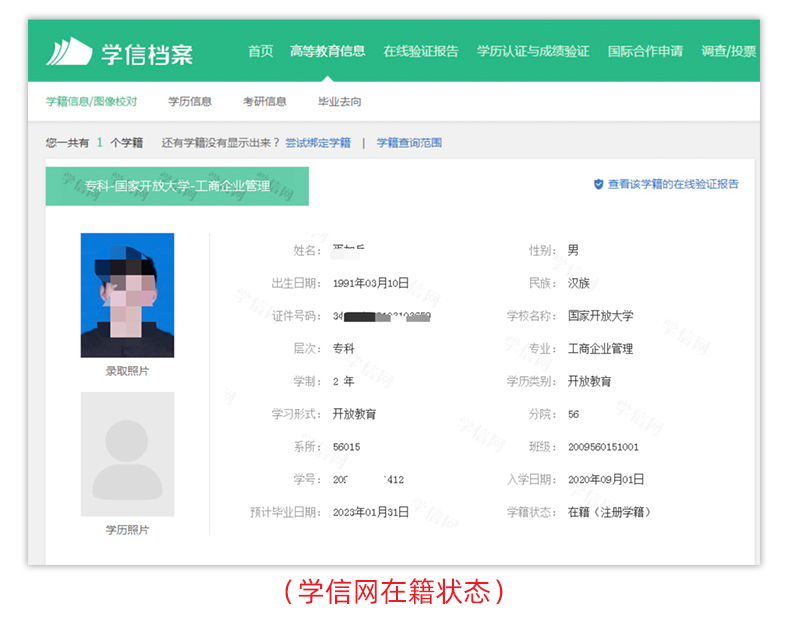This screenshot has width=790, height=620.
Task: Click the 尝试绑定学籍 link
Action: tap(318, 143)
